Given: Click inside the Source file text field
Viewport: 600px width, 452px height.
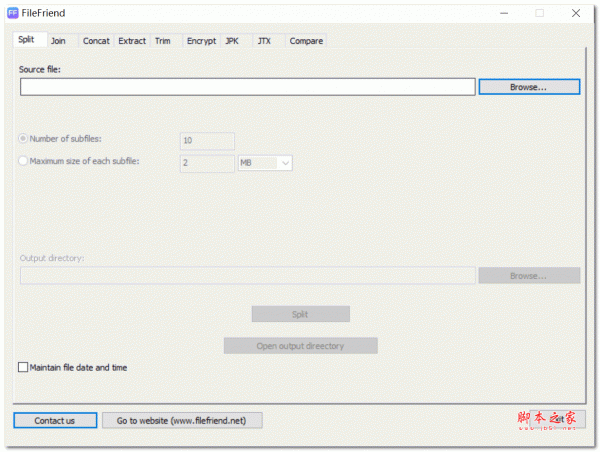Looking at the screenshot, I should [x=246, y=87].
